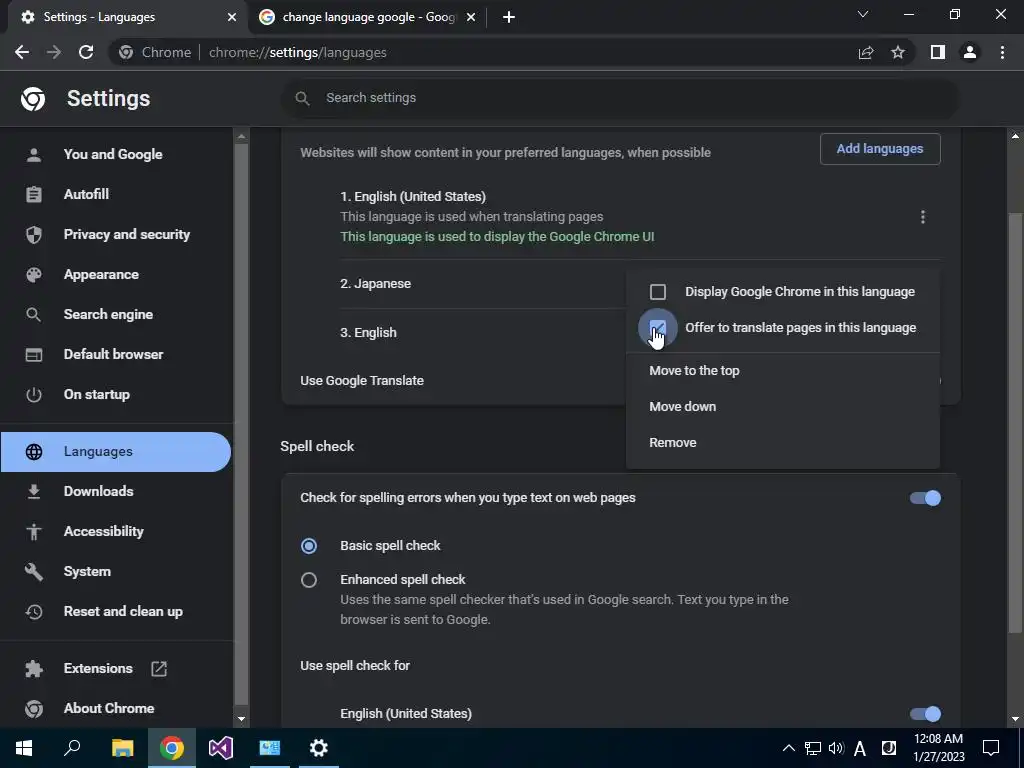1024x768 pixels.
Task: Uncheck Offer to translate pages in this language
Action: click(658, 328)
